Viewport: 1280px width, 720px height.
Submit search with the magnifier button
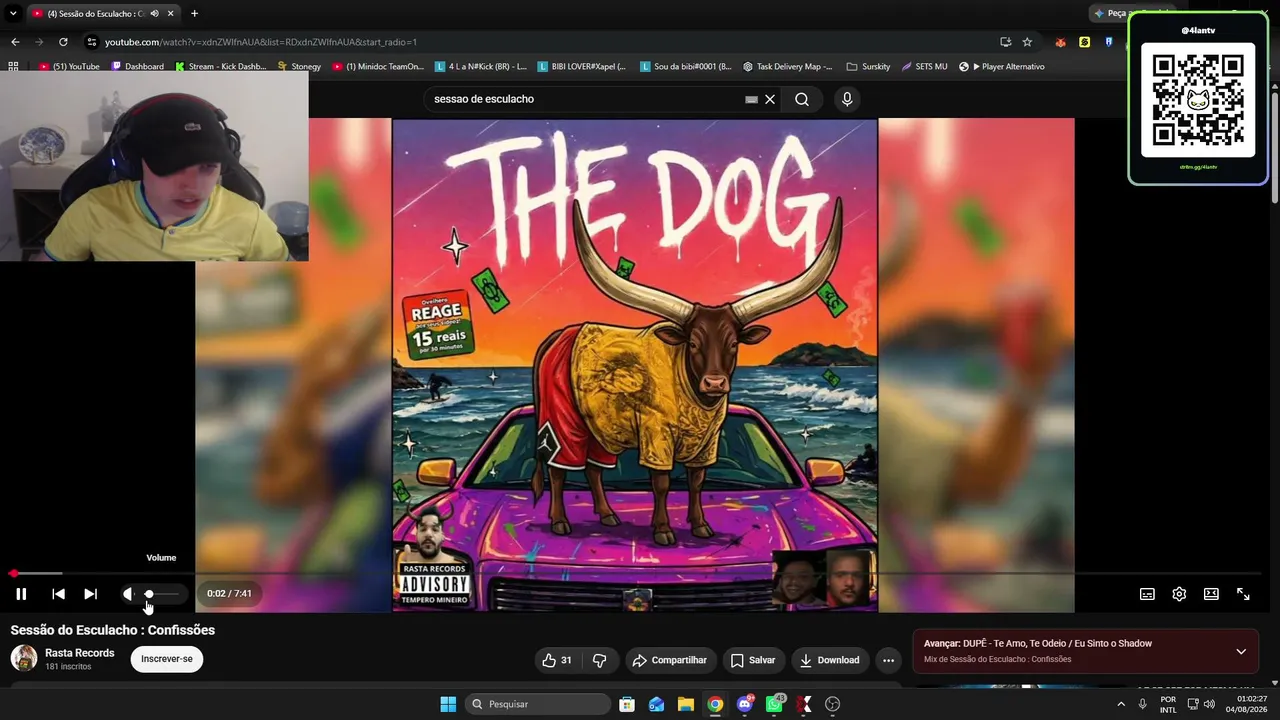[802, 99]
